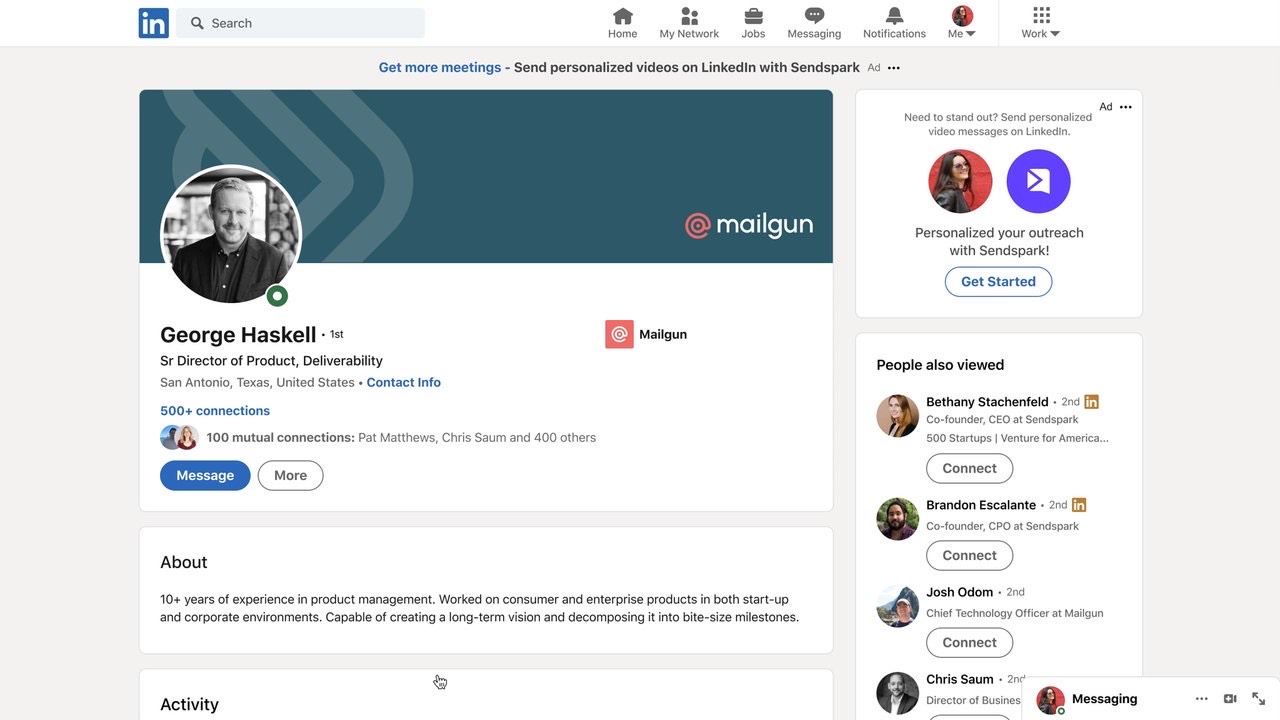Click Brandon's LinkedIn premium badge icon

point(1079,505)
